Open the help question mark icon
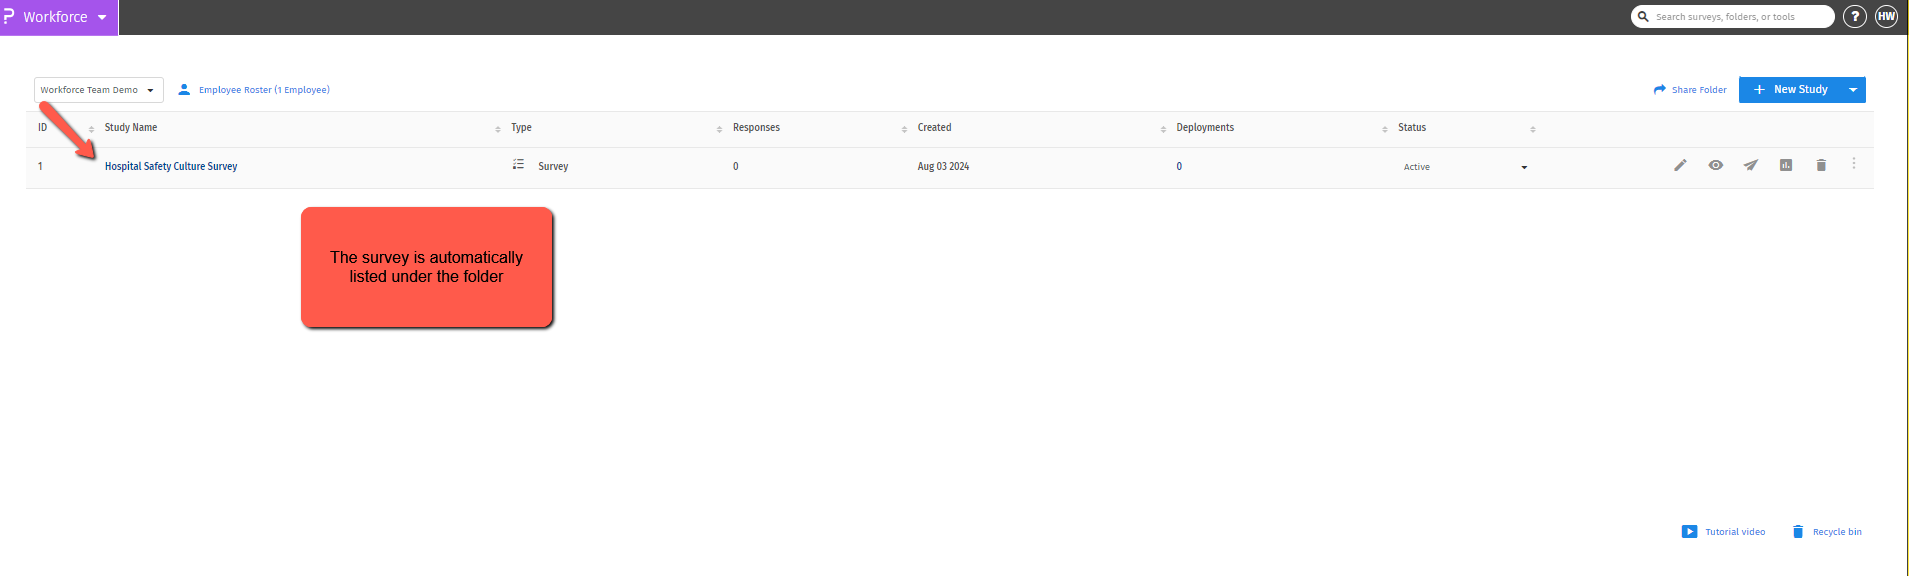 [1854, 17]
